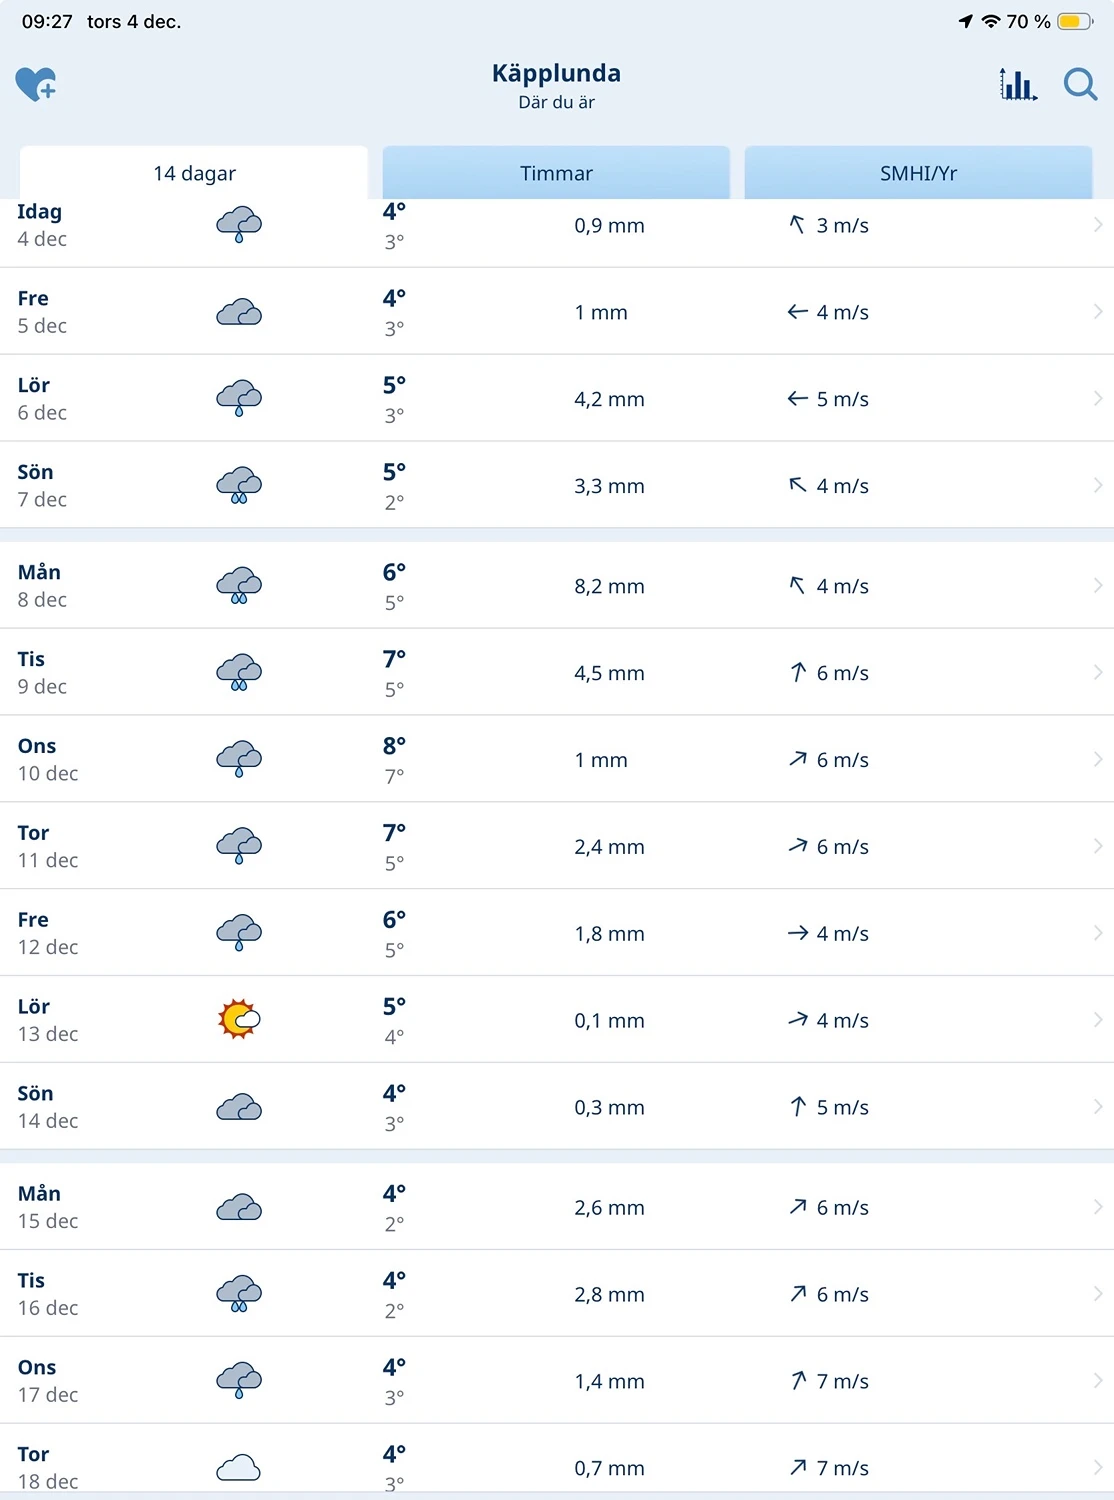This screenshot has width=1114, height=1500.
Task: Switch to the Timmar tab
Action: click(556, 173)
